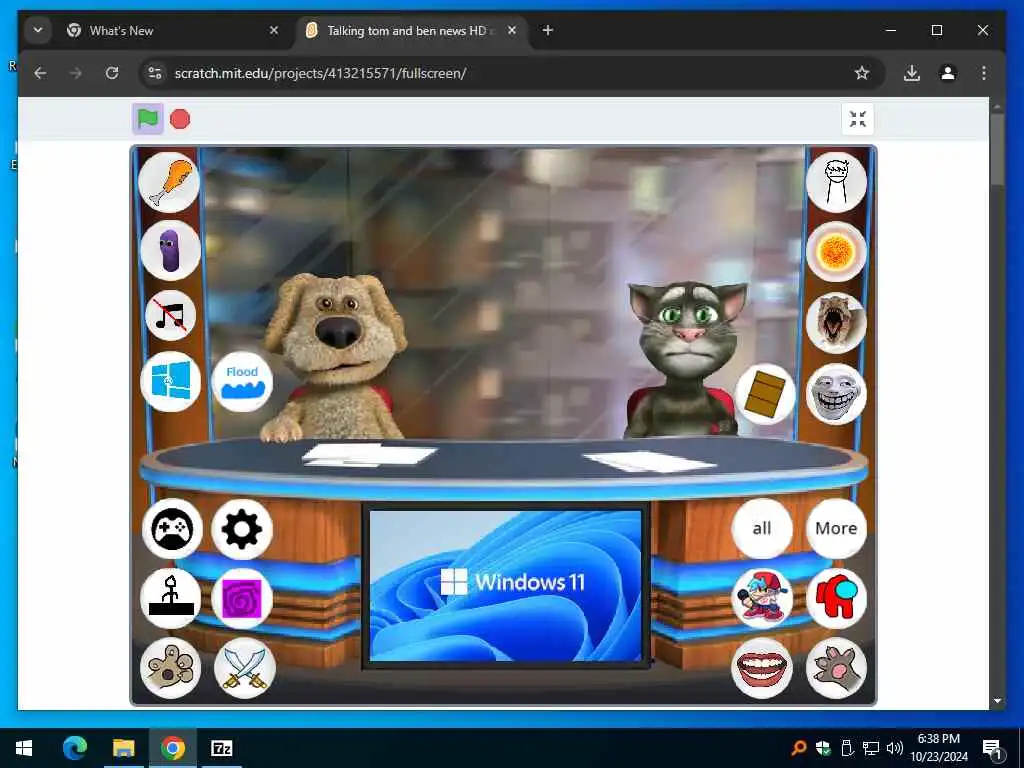
Task: Open the volume control in the system tray
Action: [x=895, y=748]
